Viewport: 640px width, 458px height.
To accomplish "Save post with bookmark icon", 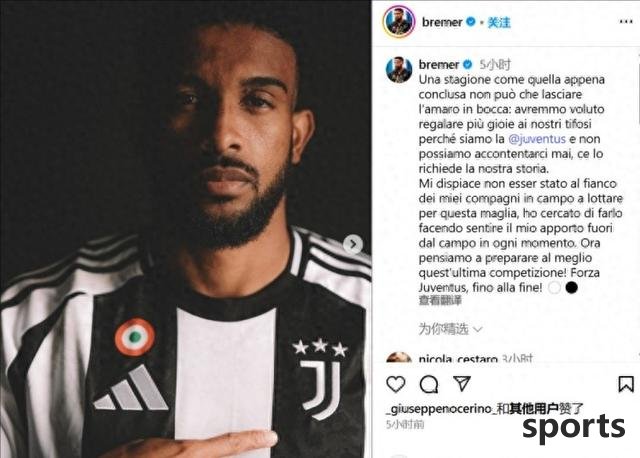I will tap(626, 384).
